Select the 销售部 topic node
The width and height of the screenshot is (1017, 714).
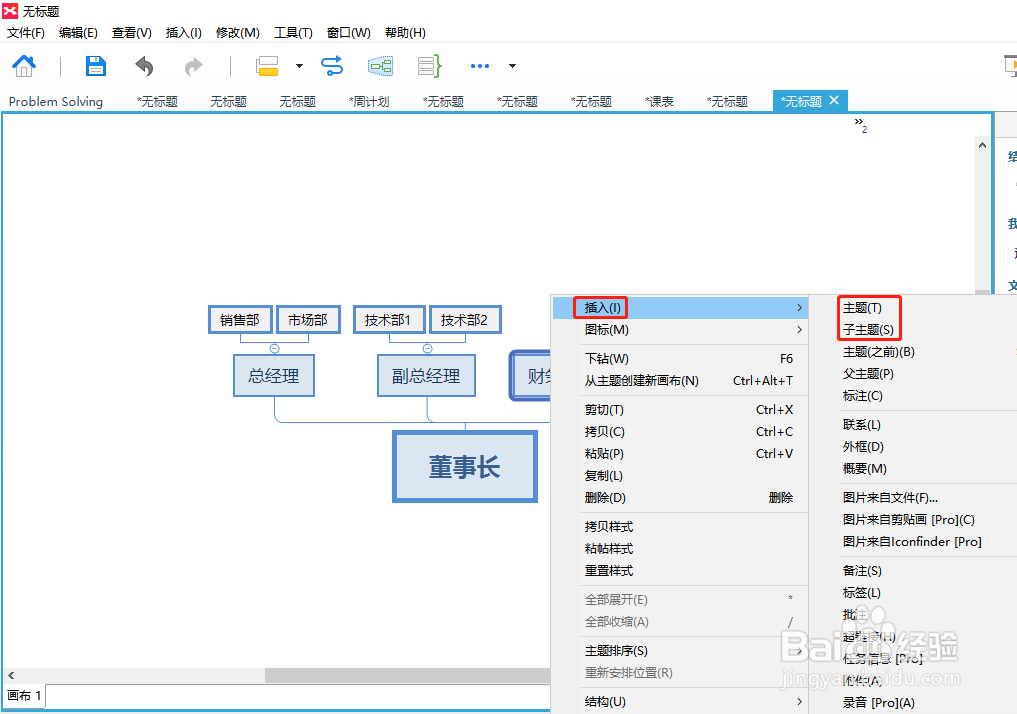(x=240, y=320)
